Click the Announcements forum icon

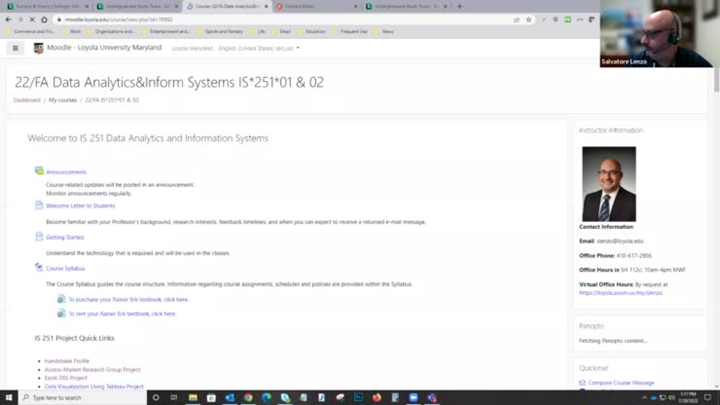click(39, 172)
